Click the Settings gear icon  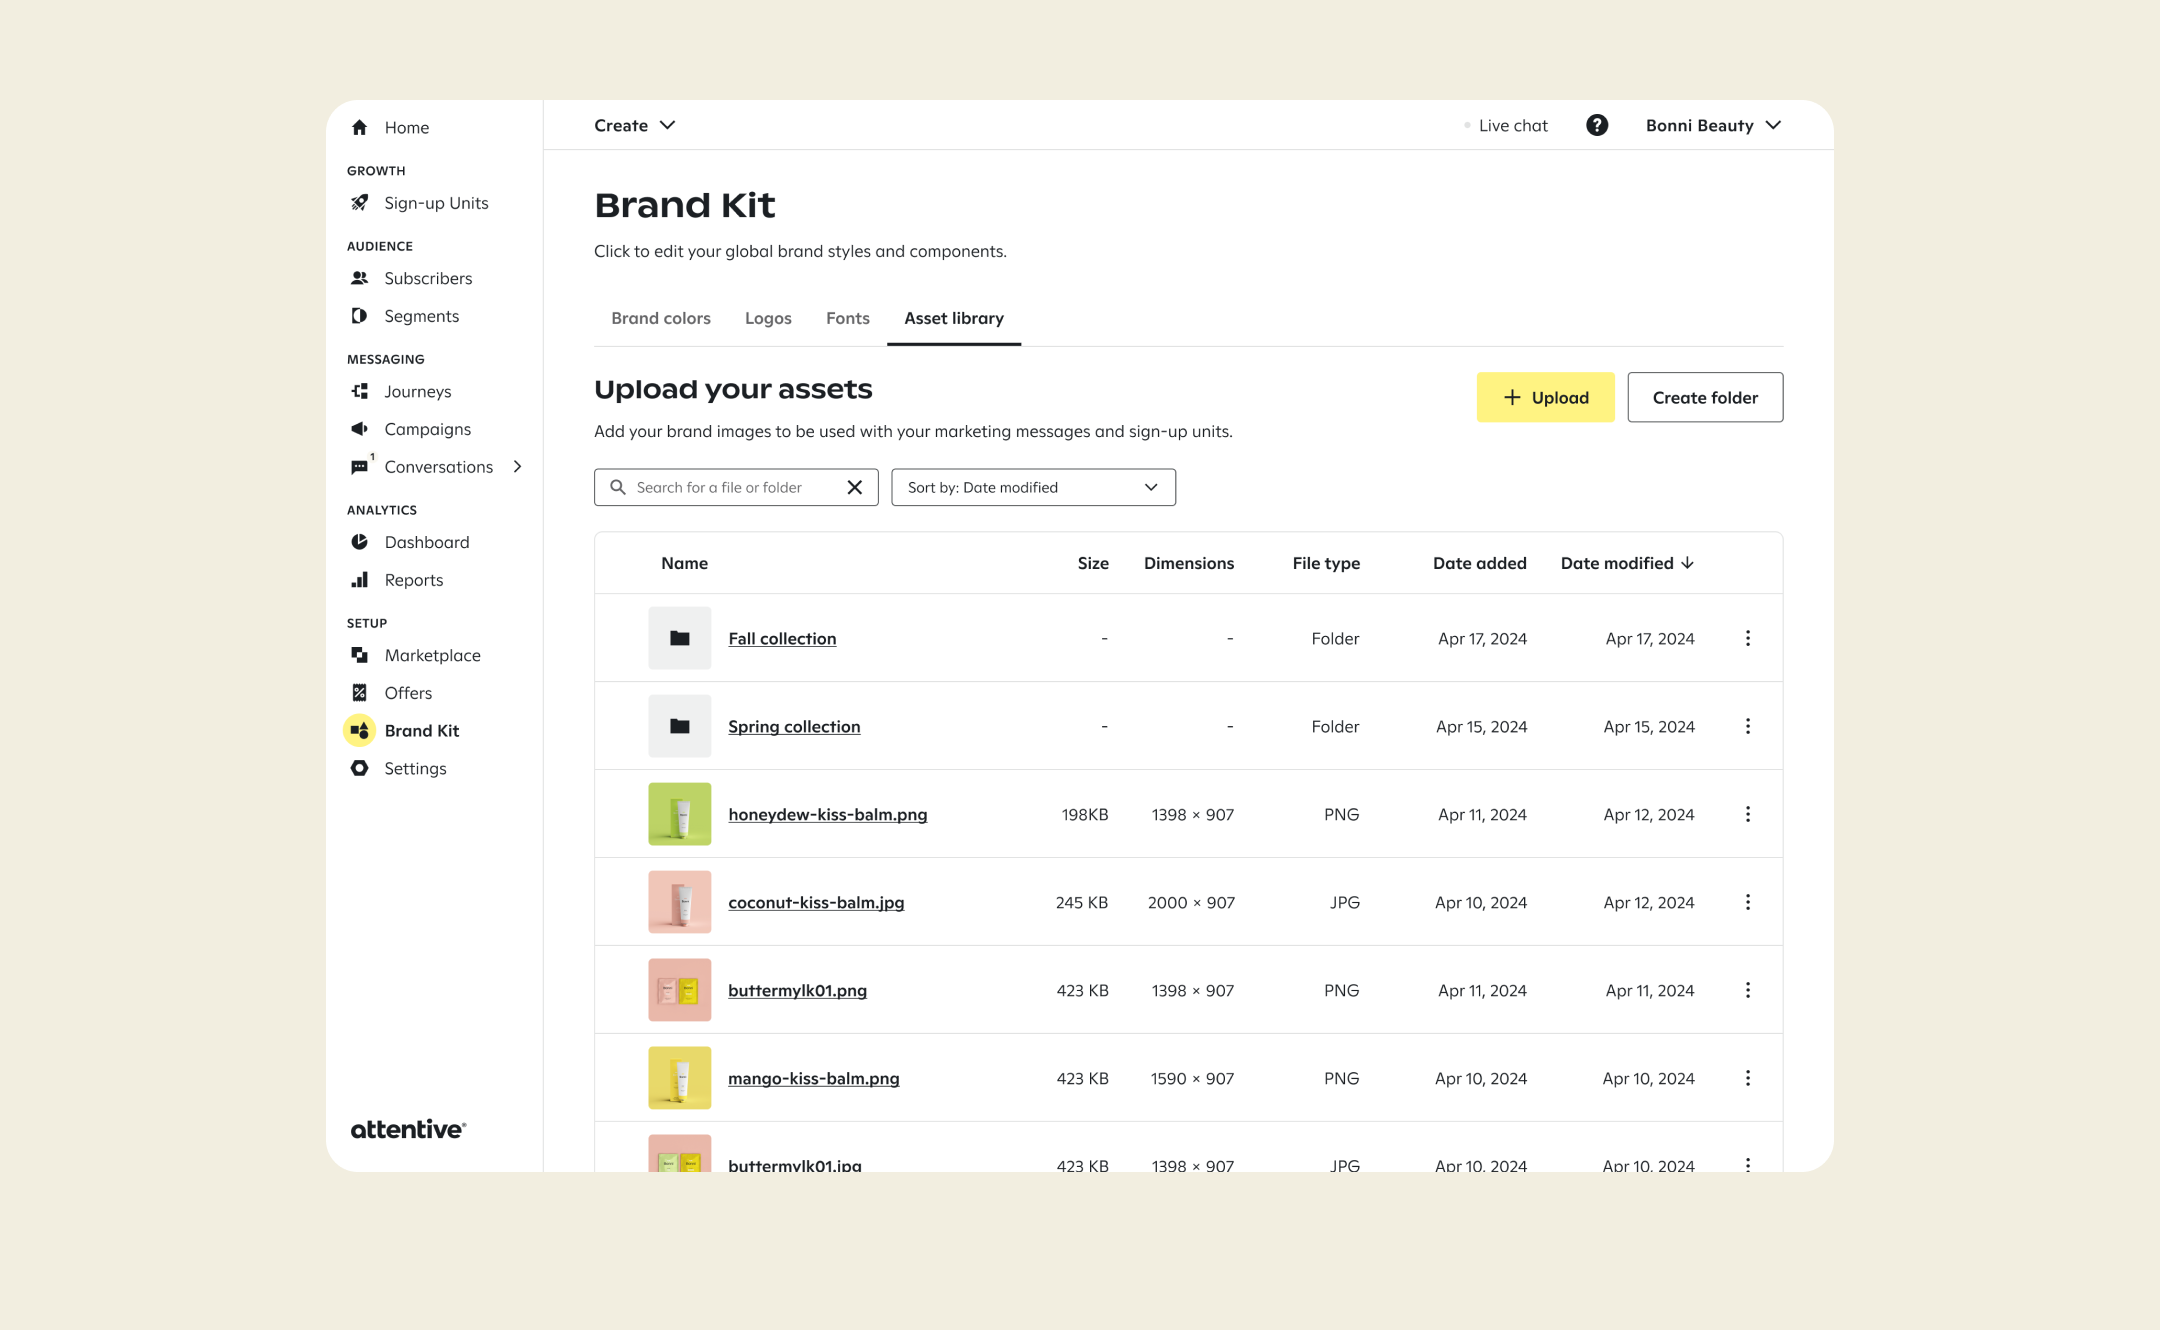tap(360, 768)
